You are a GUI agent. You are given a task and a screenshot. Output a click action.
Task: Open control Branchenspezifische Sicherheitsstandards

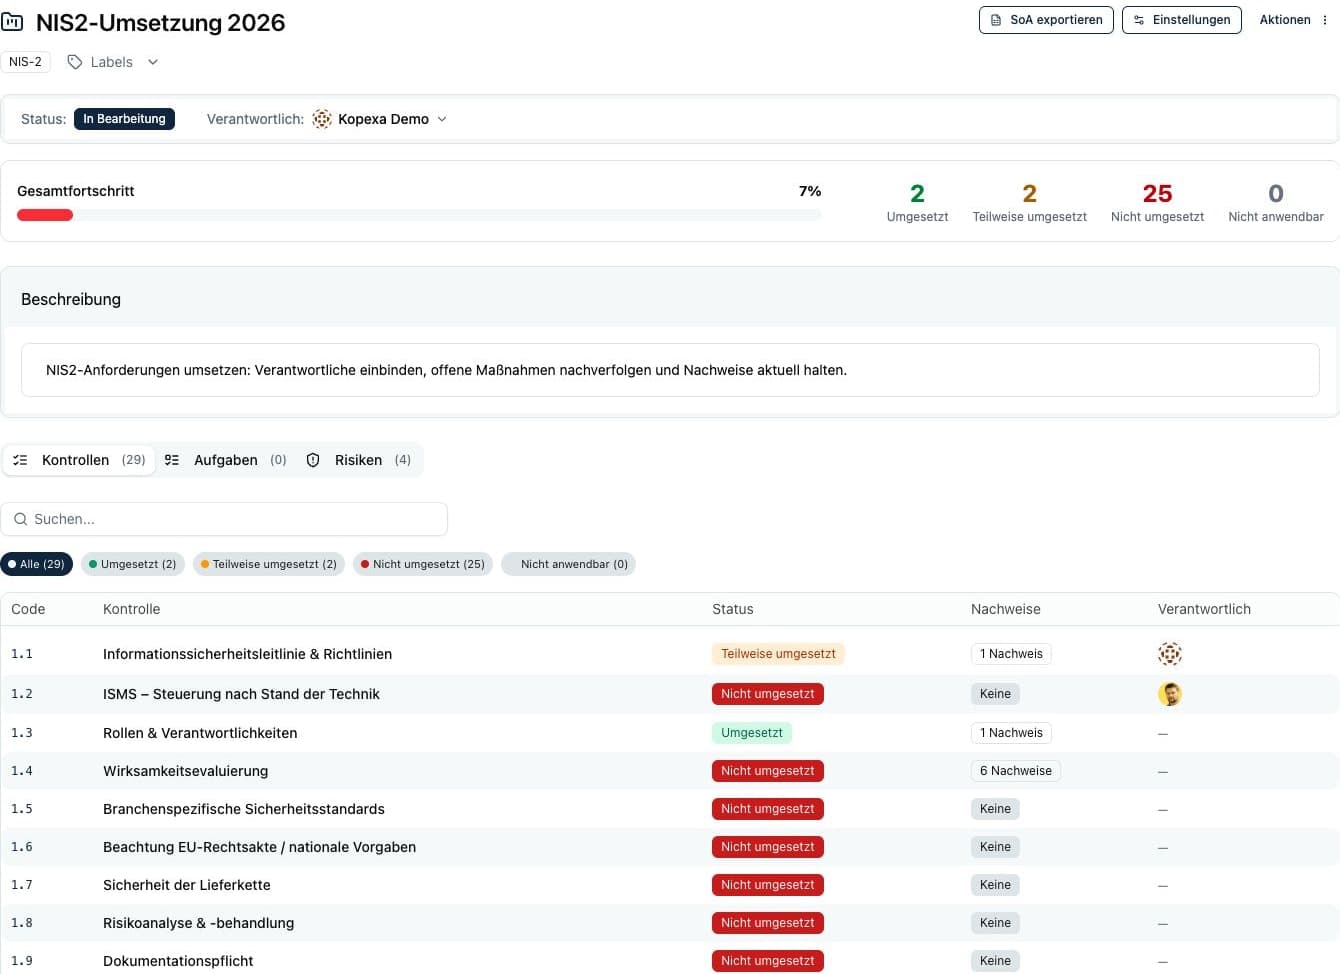244,809
